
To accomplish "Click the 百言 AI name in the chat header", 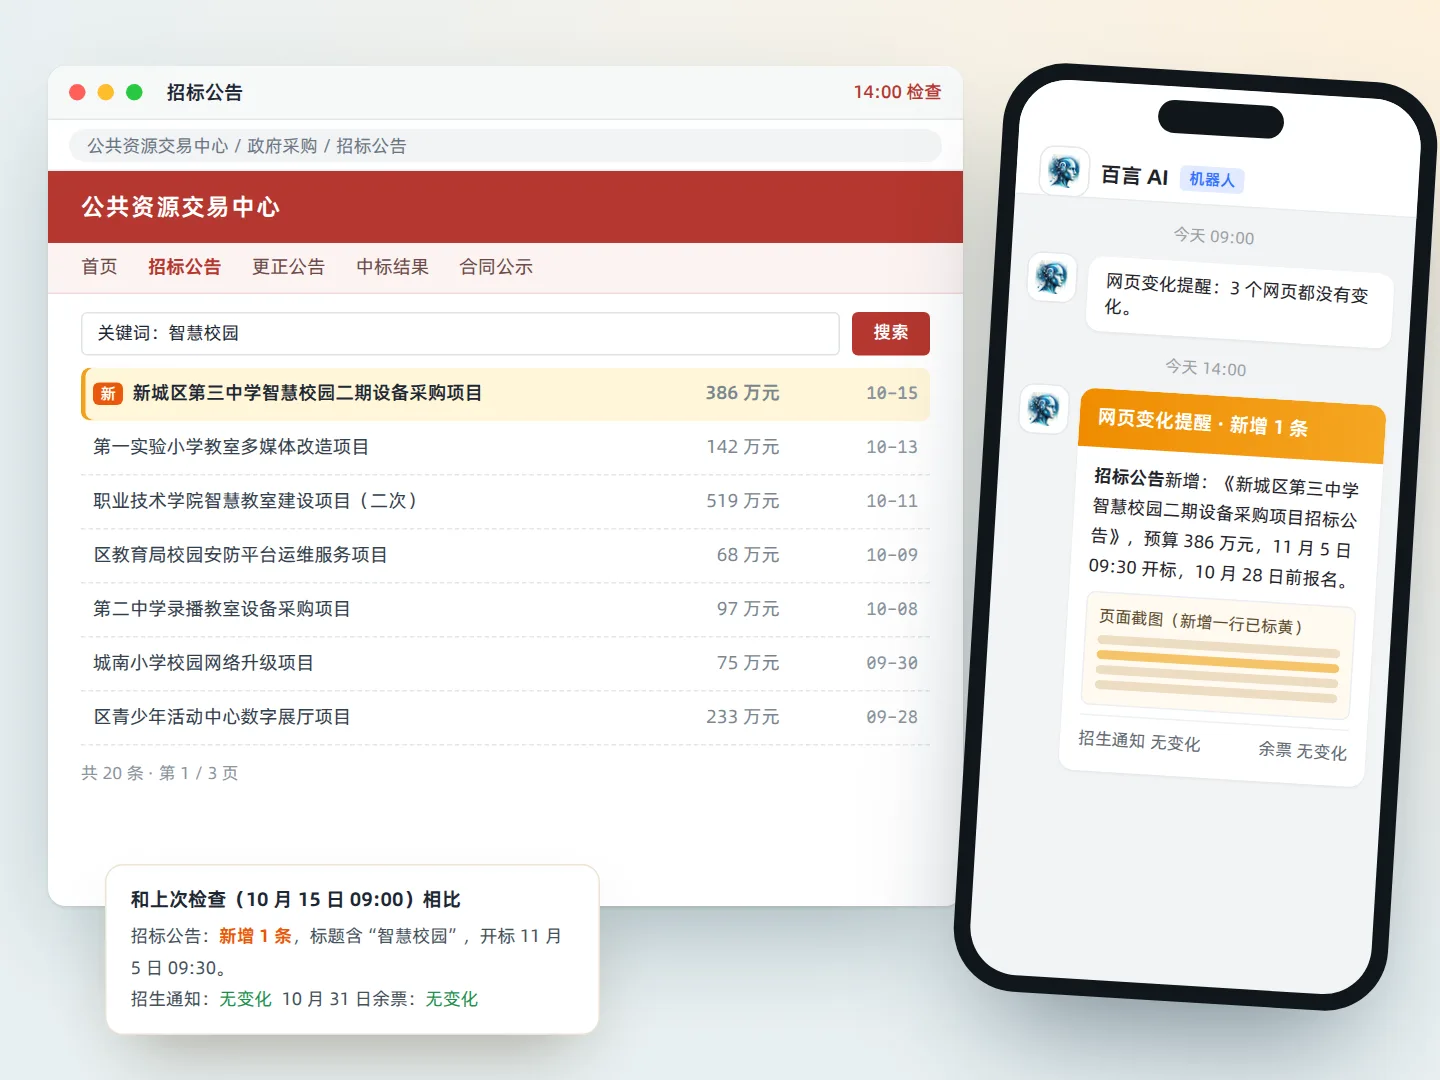I will [x=1134, y=176].
